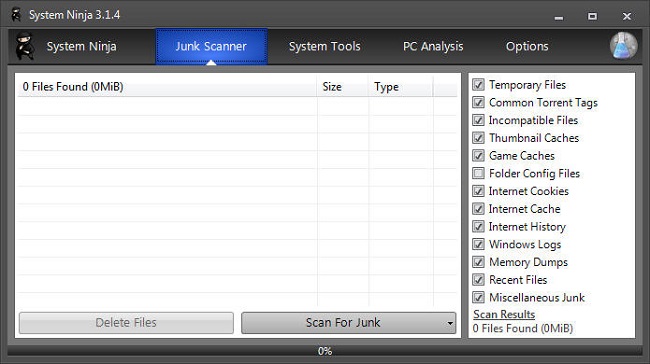Image resolution: width=650 pixels, height=364 pixels.
Task: Click the small ninja icon in title bar
Action: coord(17,15)
